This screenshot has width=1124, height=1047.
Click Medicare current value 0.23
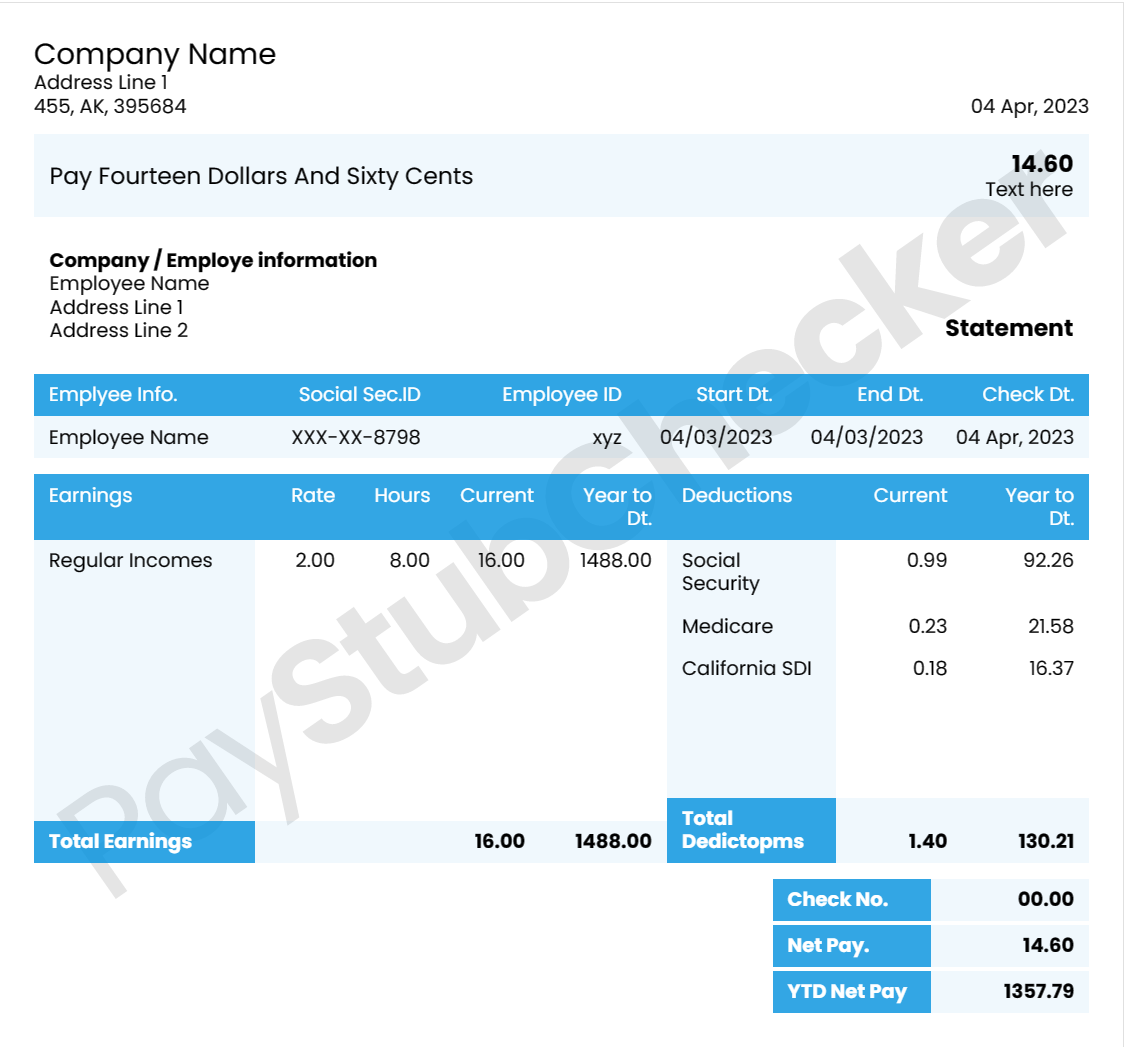928,626
